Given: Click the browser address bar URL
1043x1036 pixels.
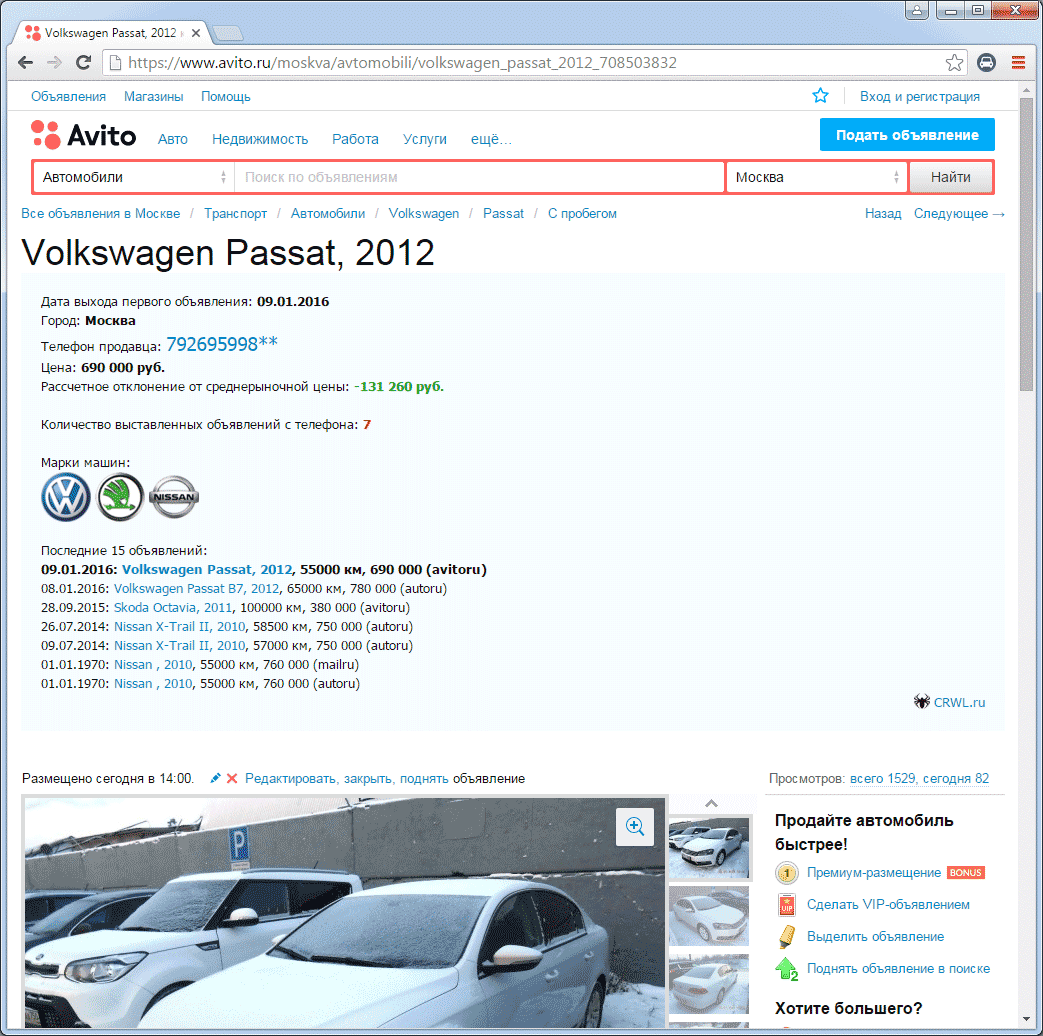Looking at the screenshot, I should (x=402, y=63).
